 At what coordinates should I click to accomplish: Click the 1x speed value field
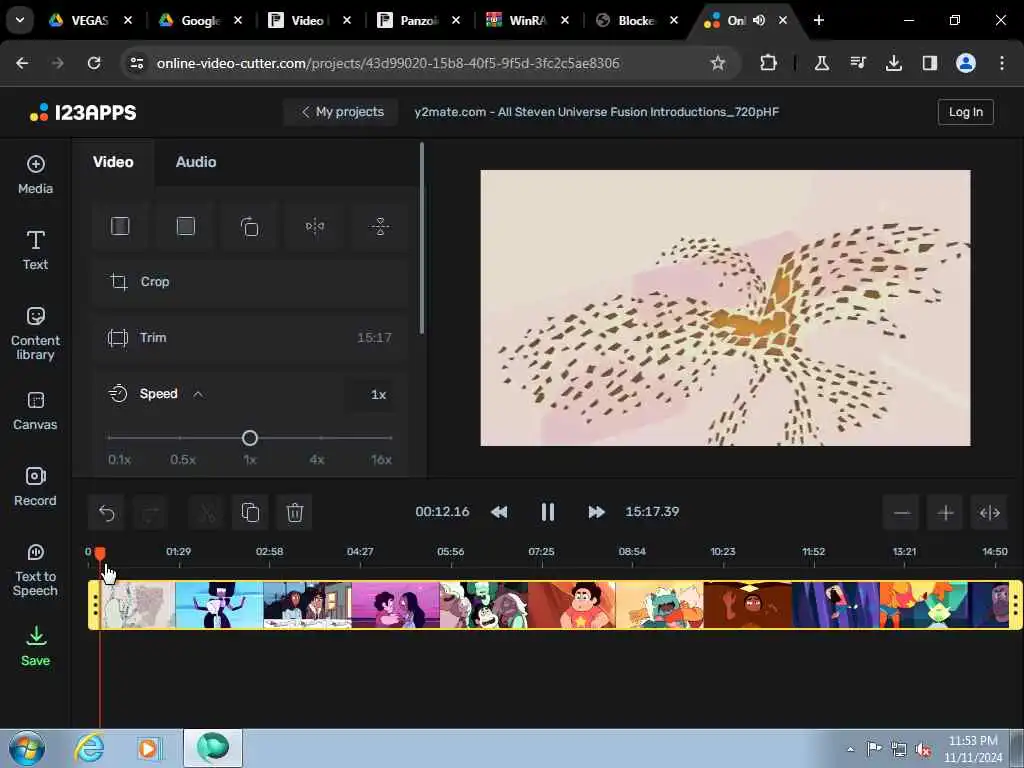[370, 394]
